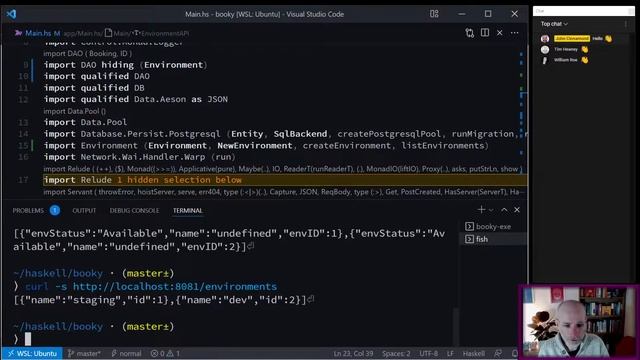Viewport: 640px width, 360px height.
Task: Click the EnvironmentAPI breadcrumb item
Action: 165,33
